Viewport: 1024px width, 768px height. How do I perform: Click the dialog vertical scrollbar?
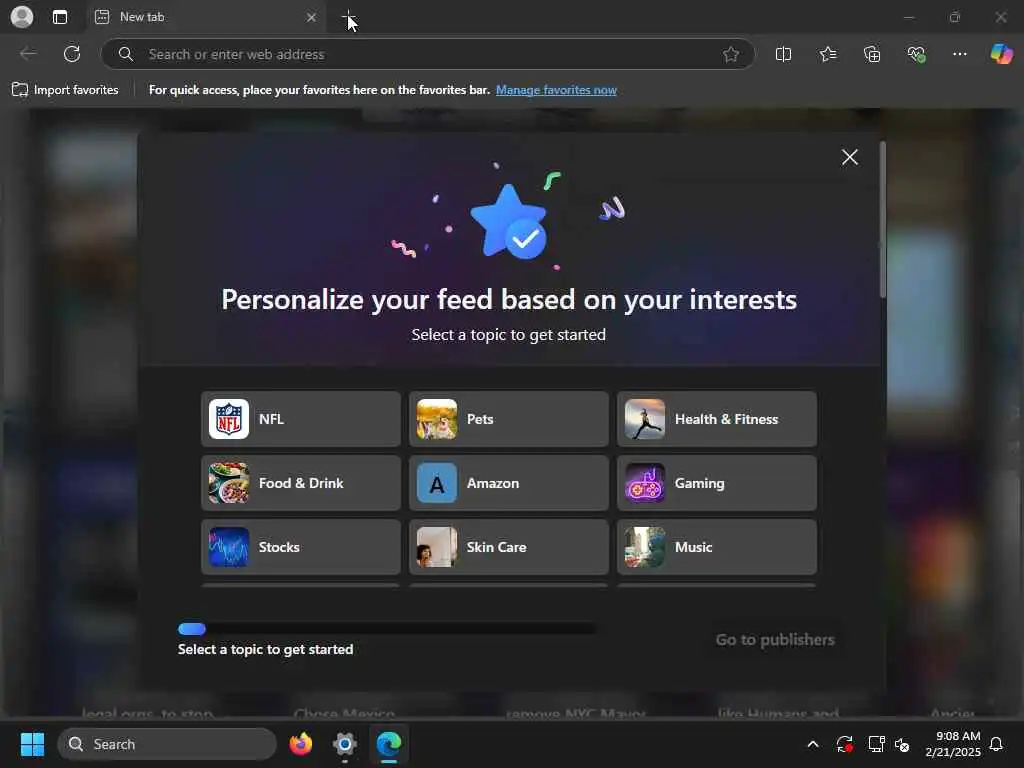pos(882,219)
